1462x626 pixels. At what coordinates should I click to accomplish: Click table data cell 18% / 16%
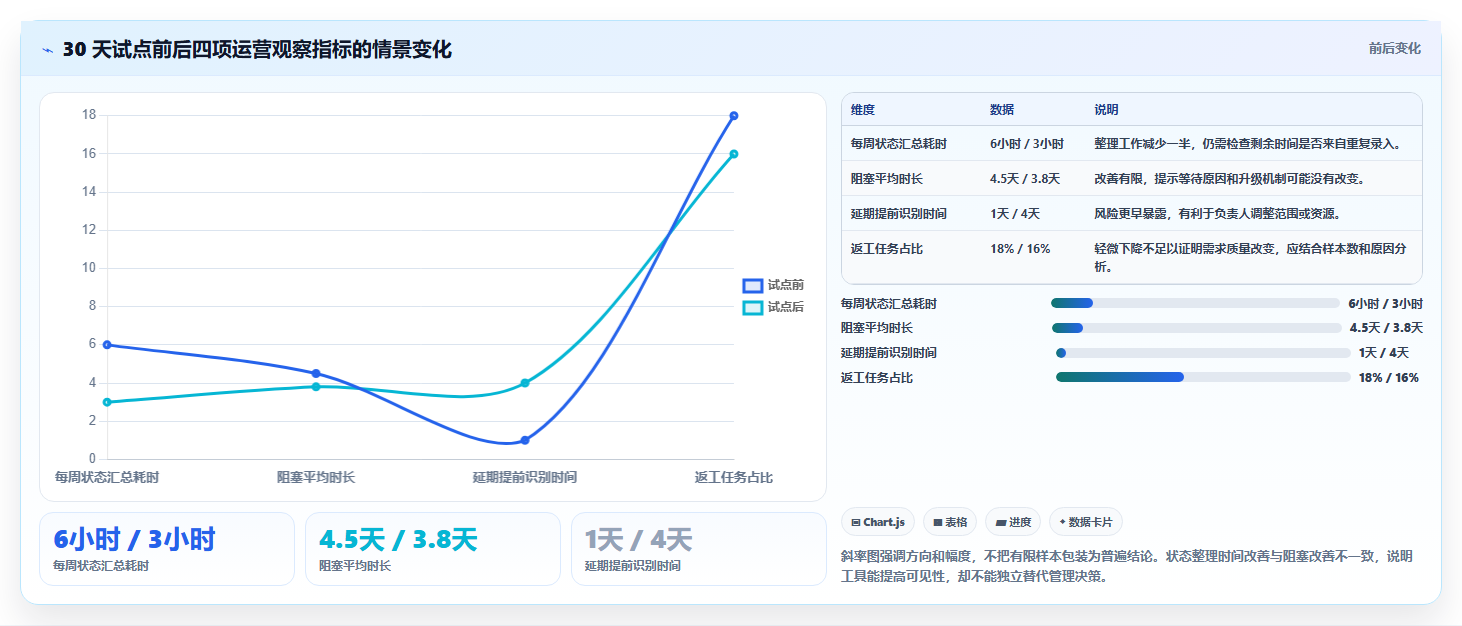pos(1020,249)
